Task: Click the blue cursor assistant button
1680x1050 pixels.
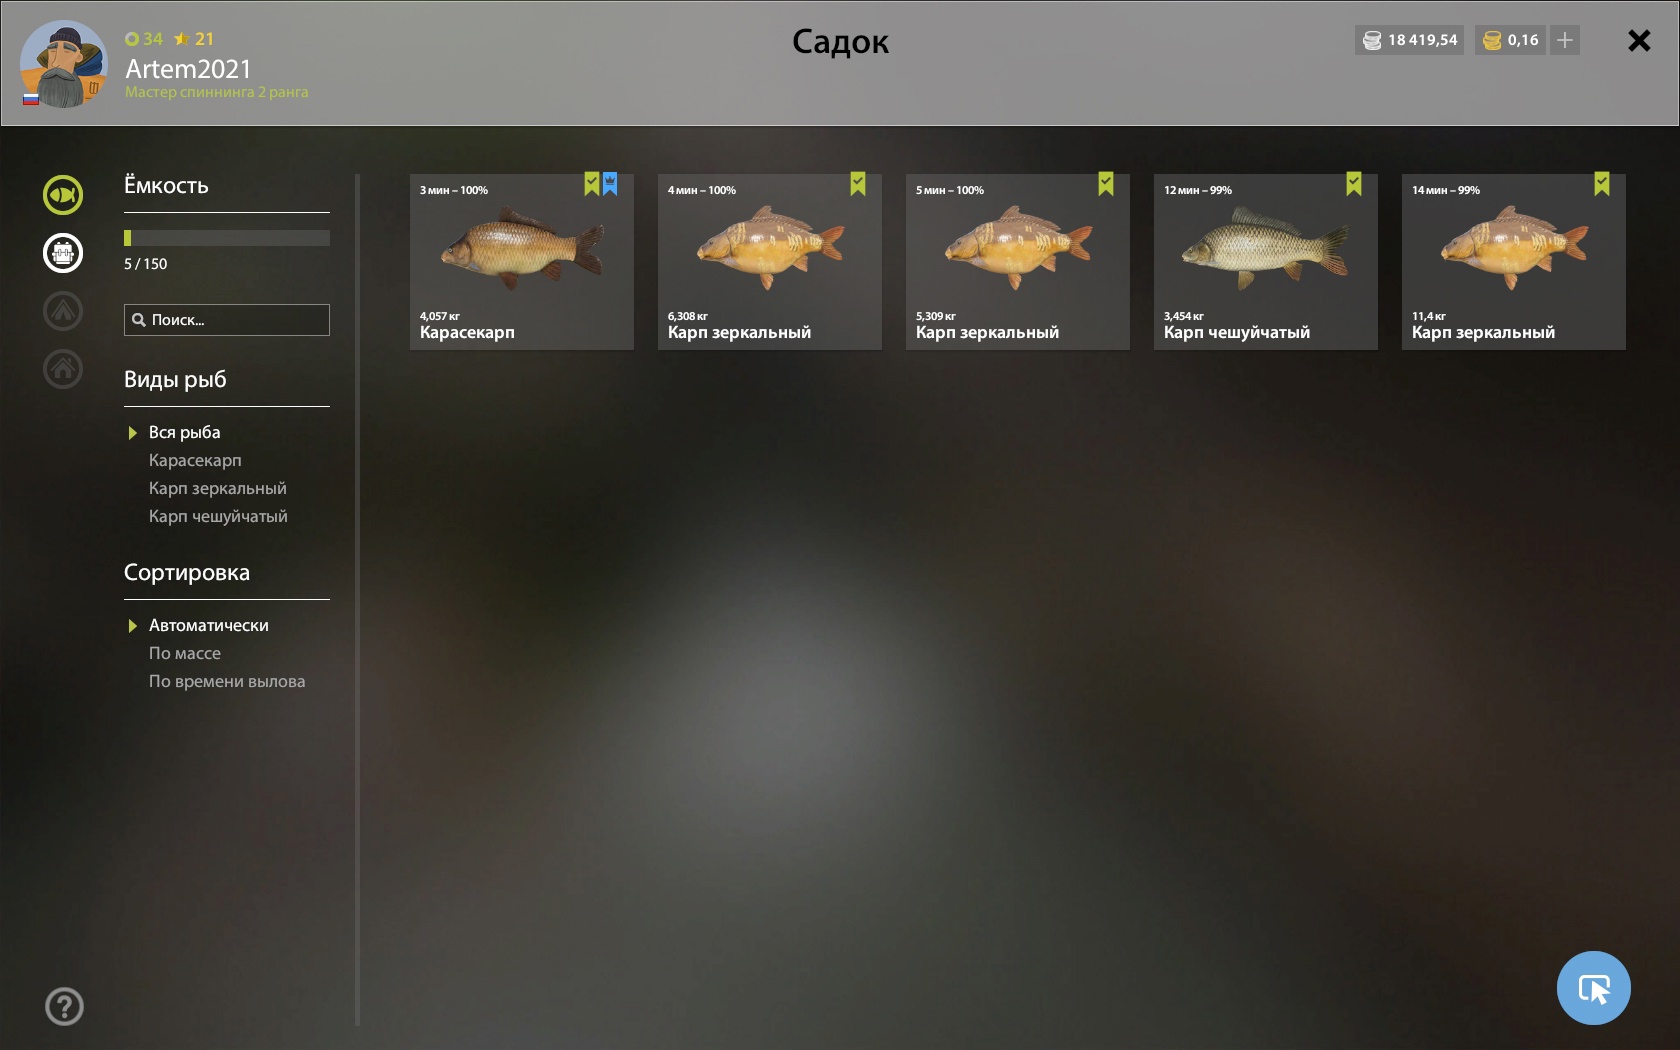Action: pos(1594,988)
